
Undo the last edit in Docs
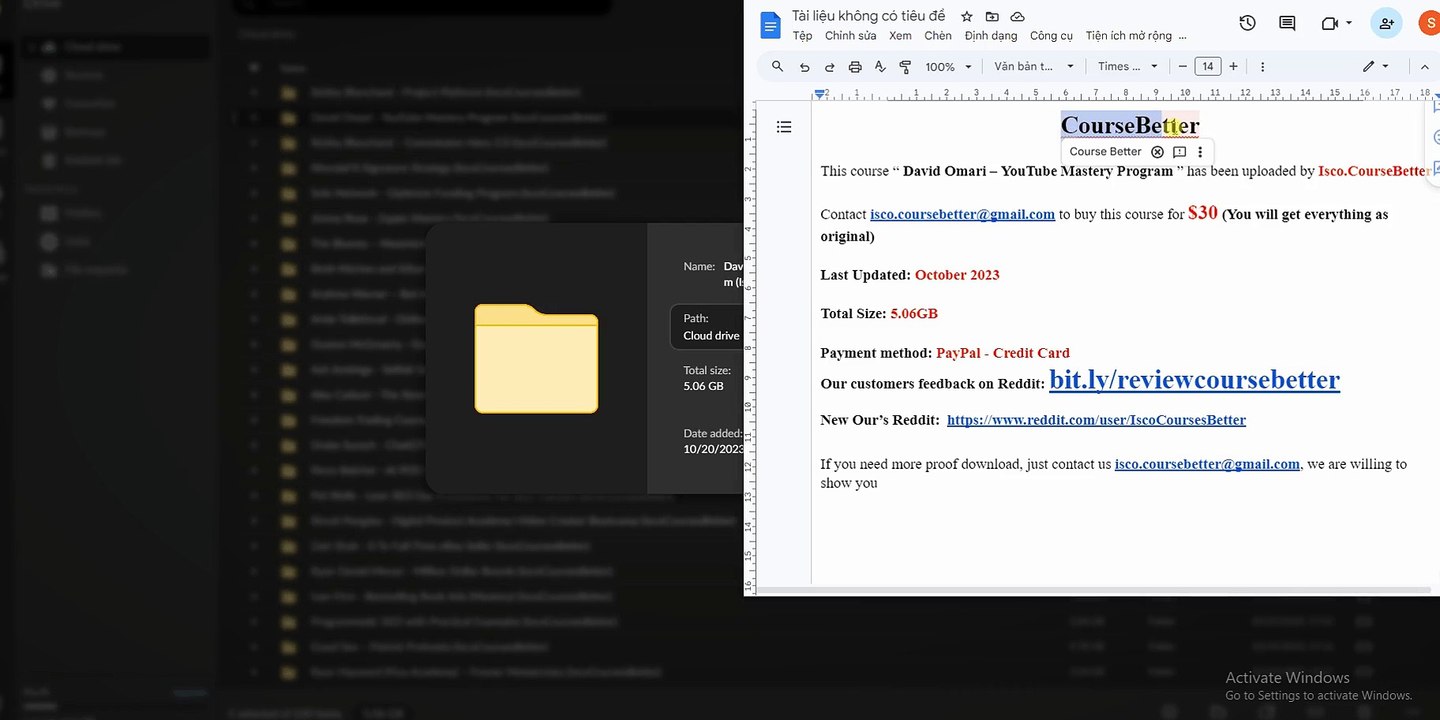click(805, 67)
